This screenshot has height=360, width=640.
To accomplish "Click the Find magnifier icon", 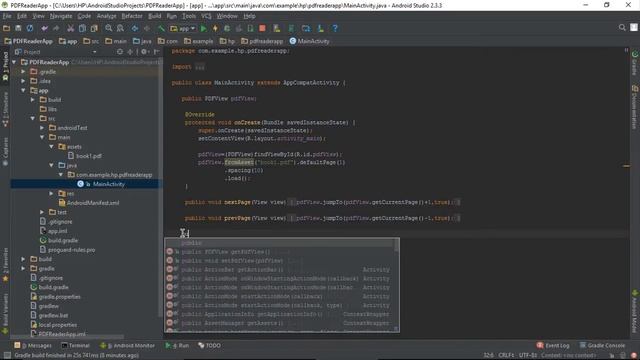I will pyautogui.click(x=109, y=28).
